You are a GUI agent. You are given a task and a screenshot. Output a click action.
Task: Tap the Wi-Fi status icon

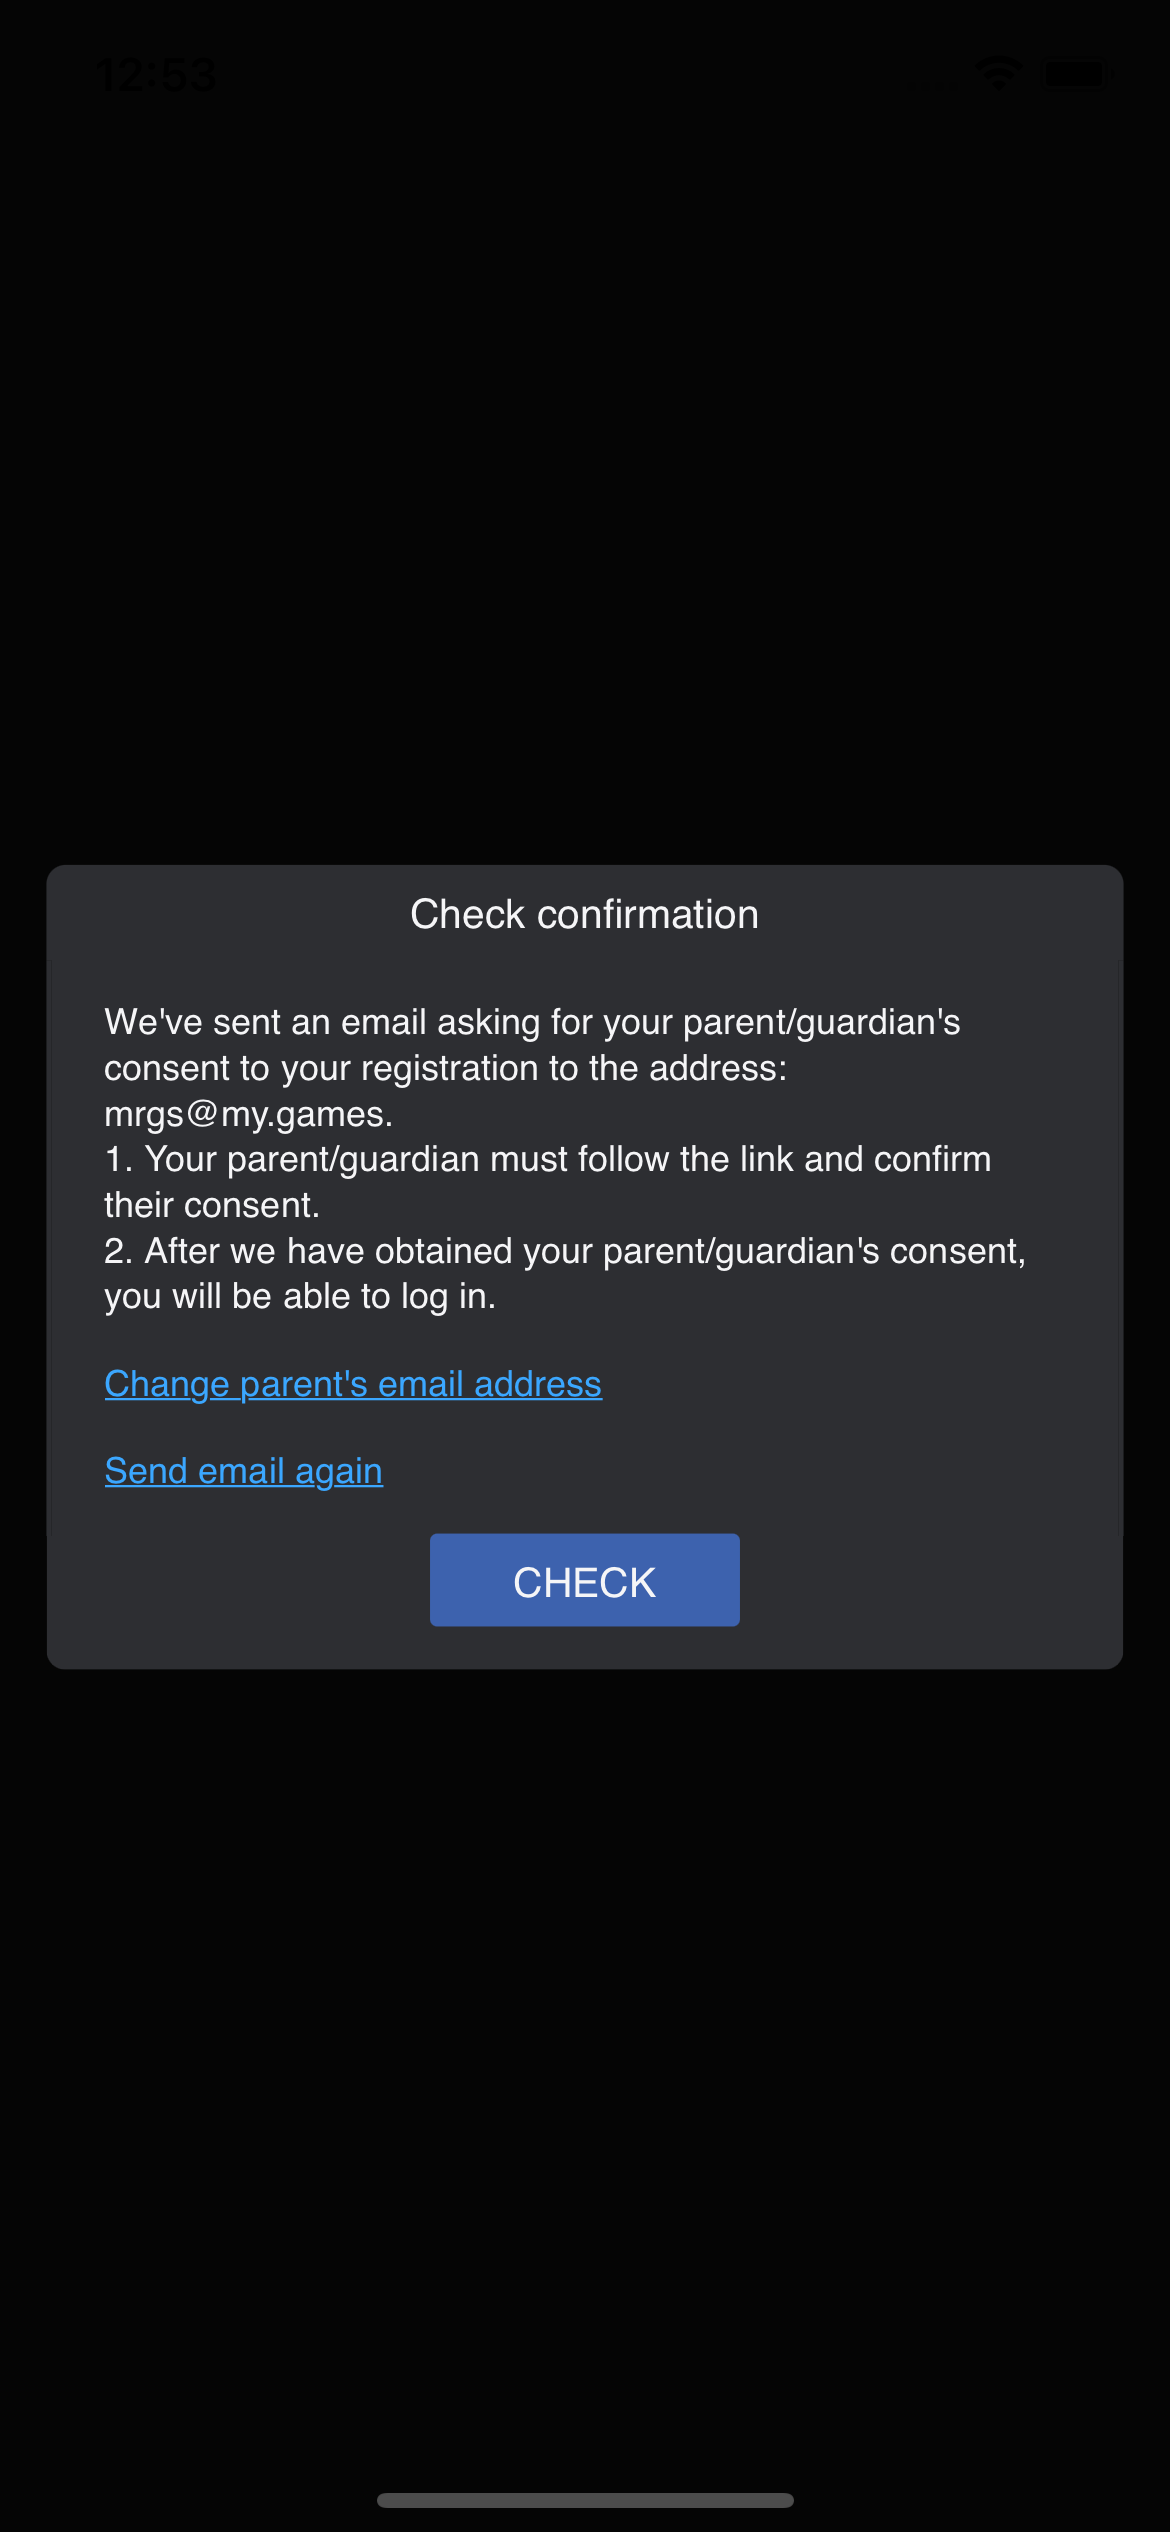click(998, 73)
